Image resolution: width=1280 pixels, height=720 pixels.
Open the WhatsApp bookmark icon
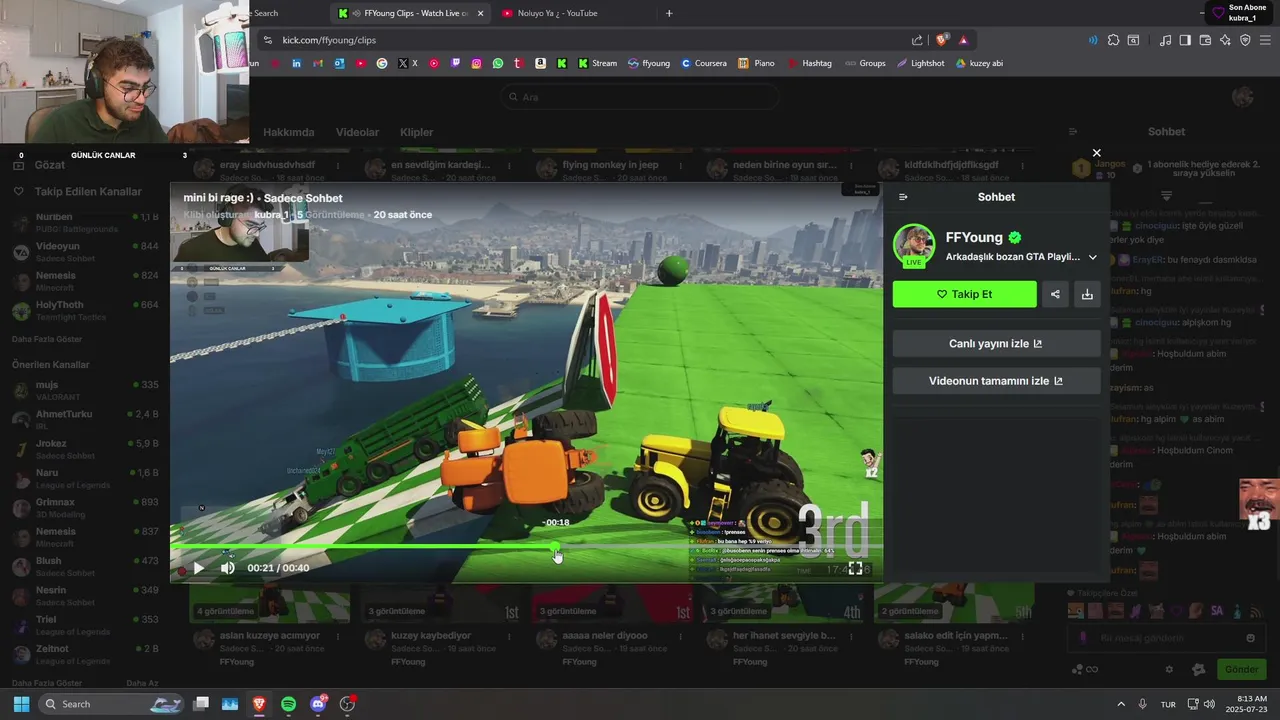pos(498,63)
